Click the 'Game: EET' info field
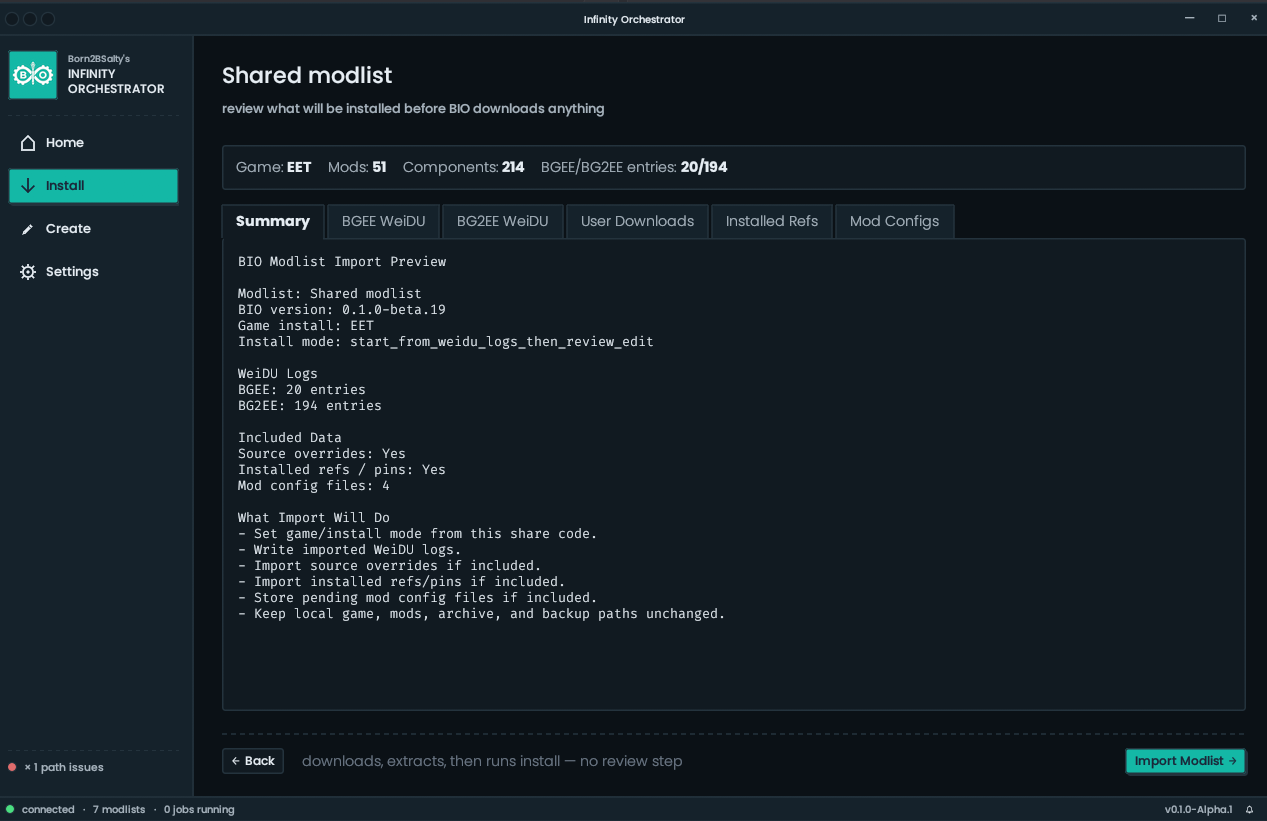 (274, 167)
